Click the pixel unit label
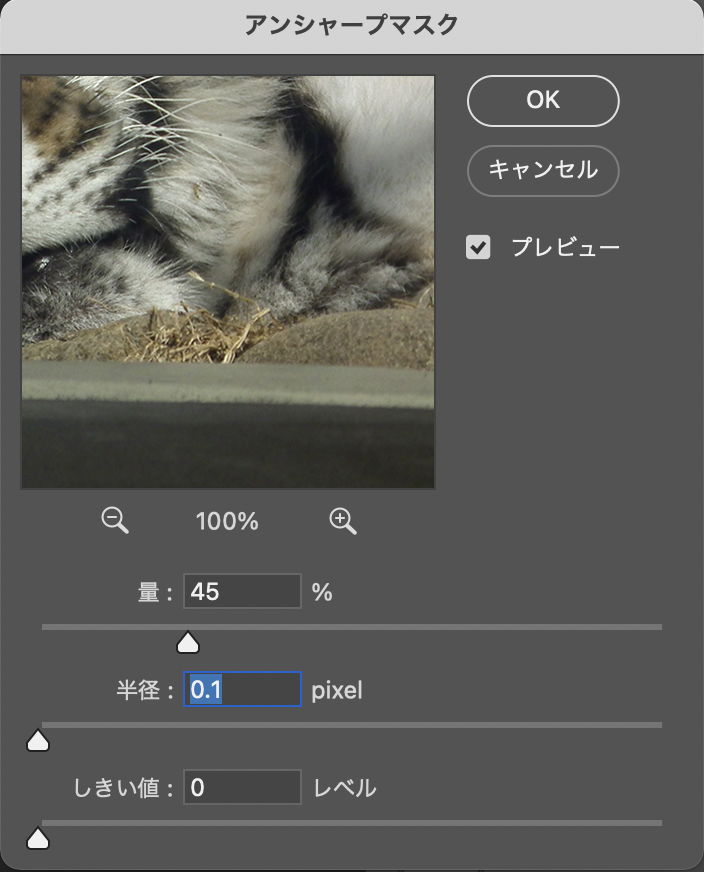Screen dimensions: 704x872 click(x=337, y=690)
